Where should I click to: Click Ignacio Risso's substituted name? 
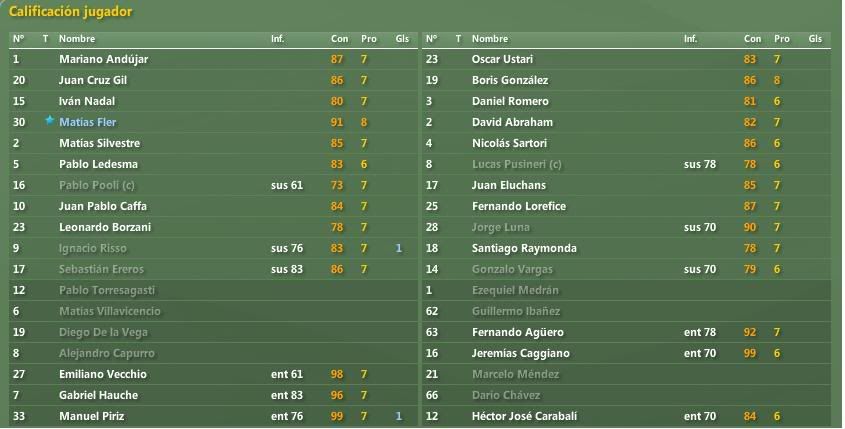93,248
